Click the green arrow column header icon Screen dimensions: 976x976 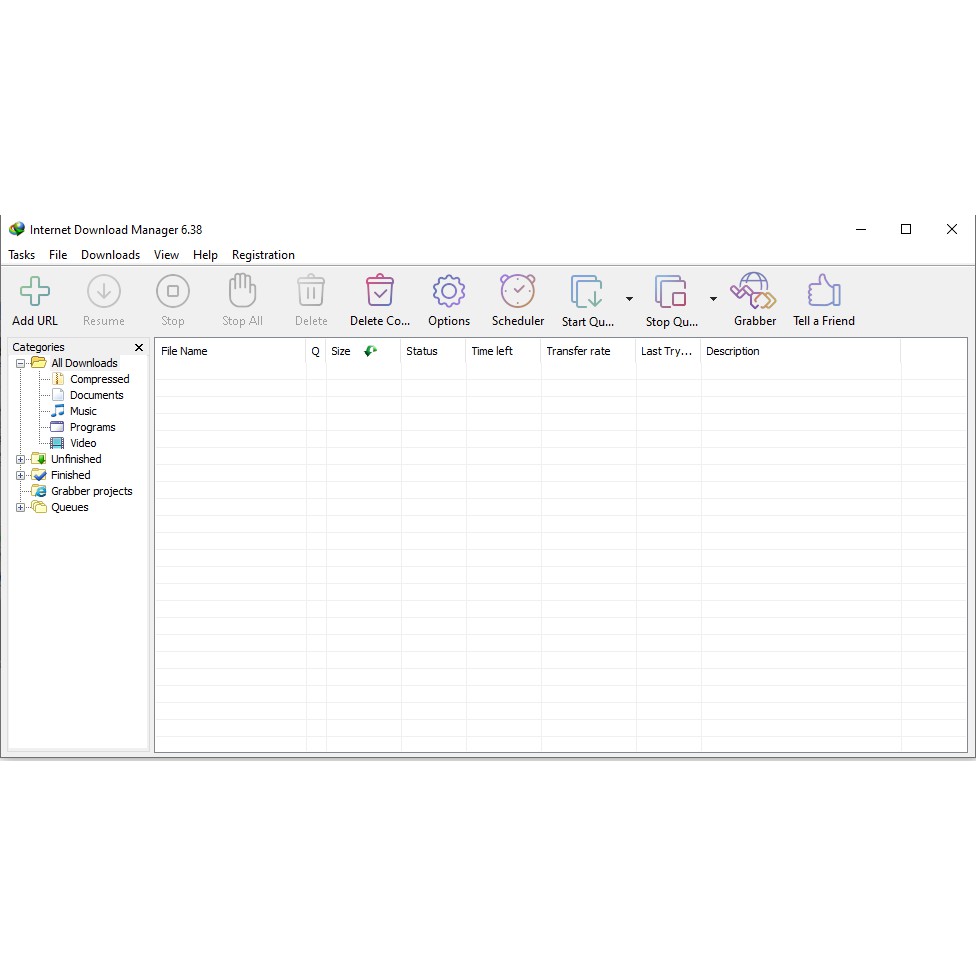pos(370,351)
